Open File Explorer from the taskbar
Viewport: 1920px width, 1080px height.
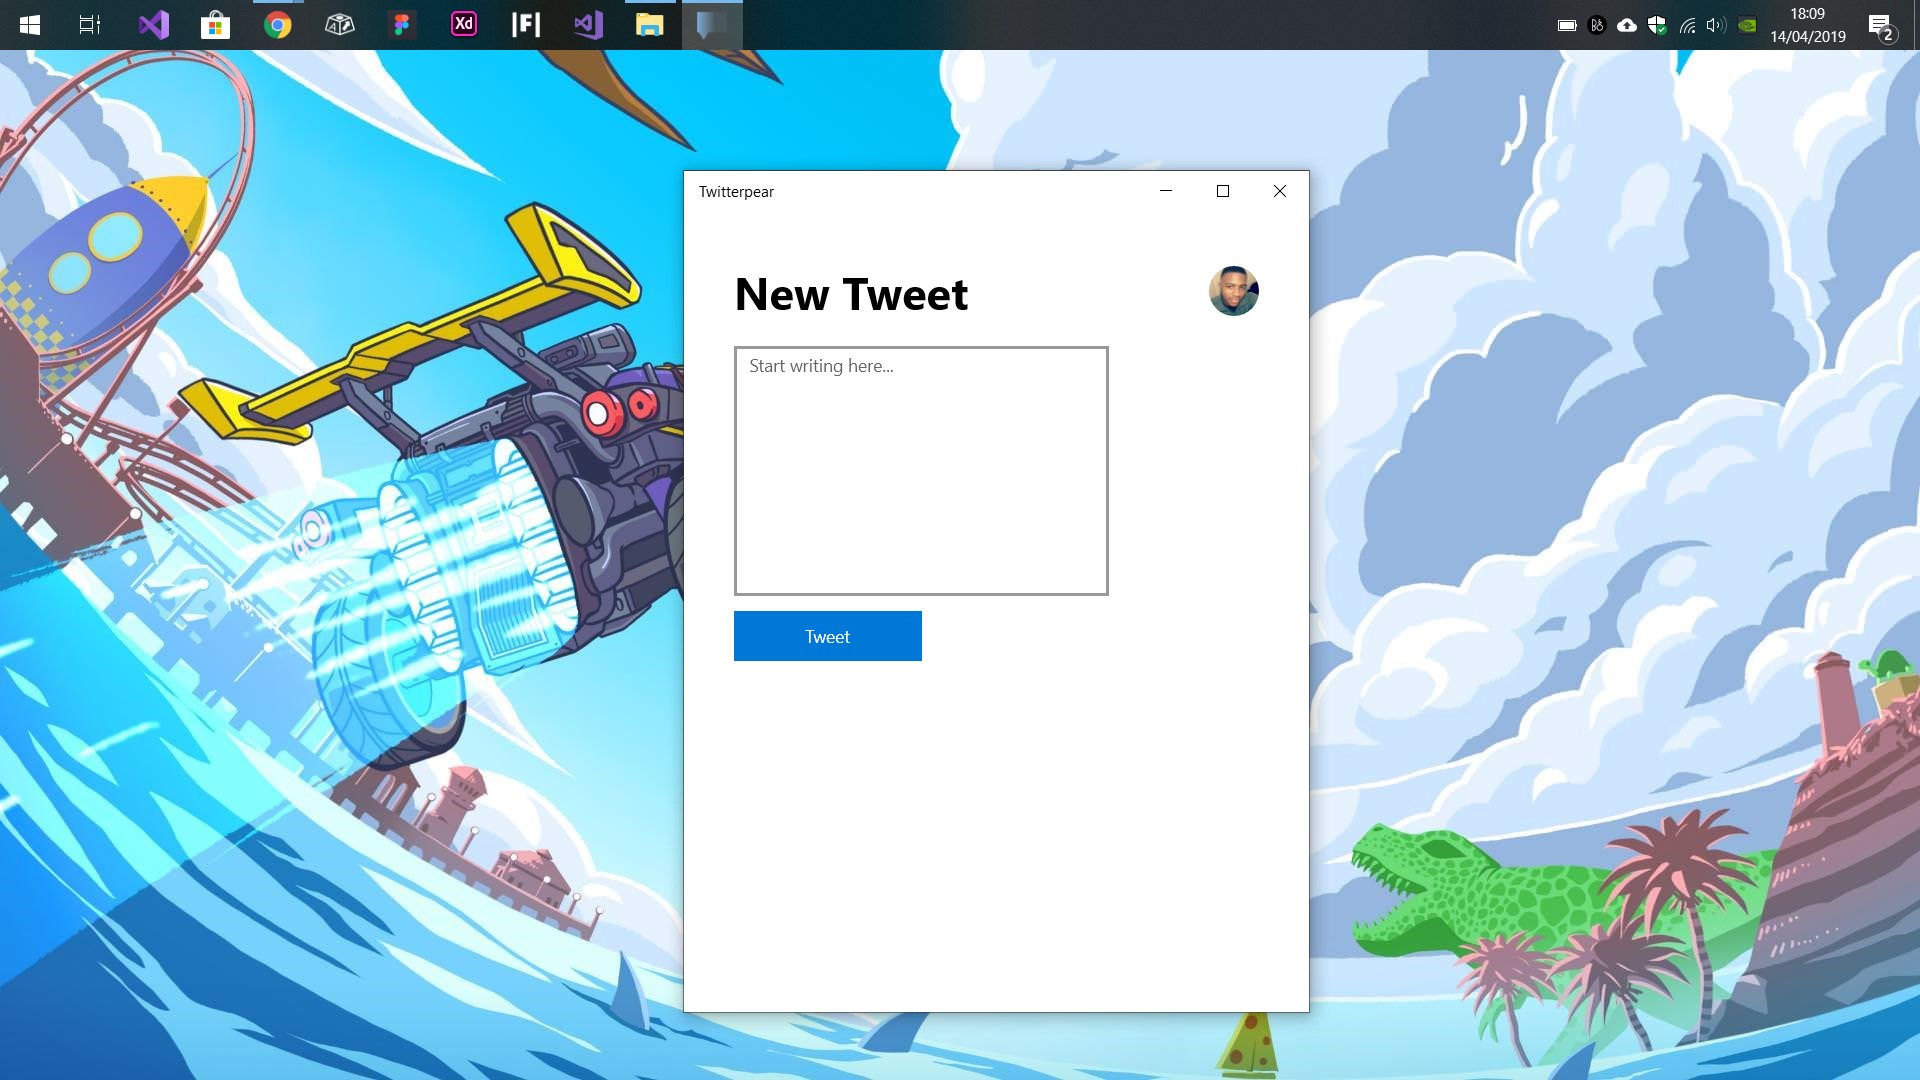[649, 25]
